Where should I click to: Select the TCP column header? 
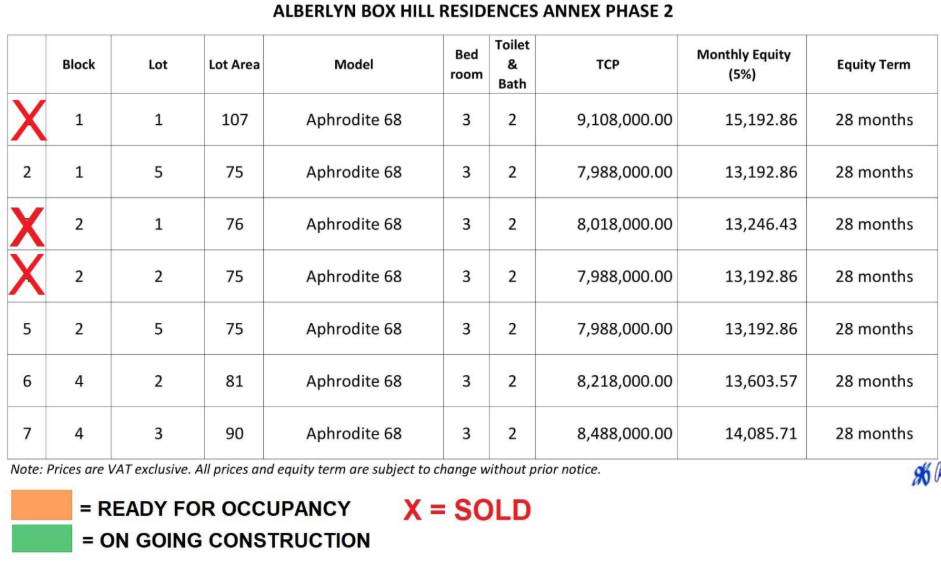tap(607, 65)
